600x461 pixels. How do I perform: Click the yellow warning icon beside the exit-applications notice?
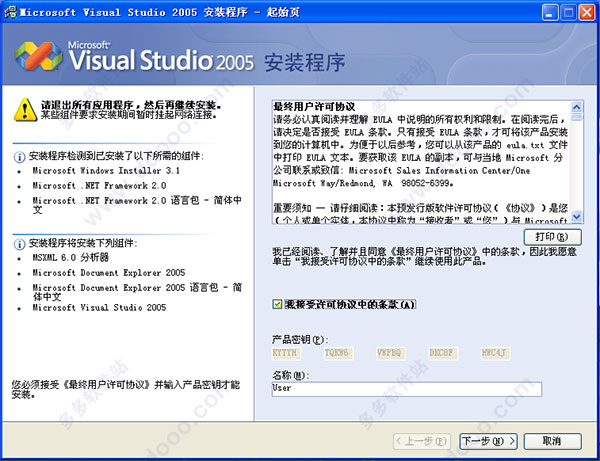click(17, 107)
